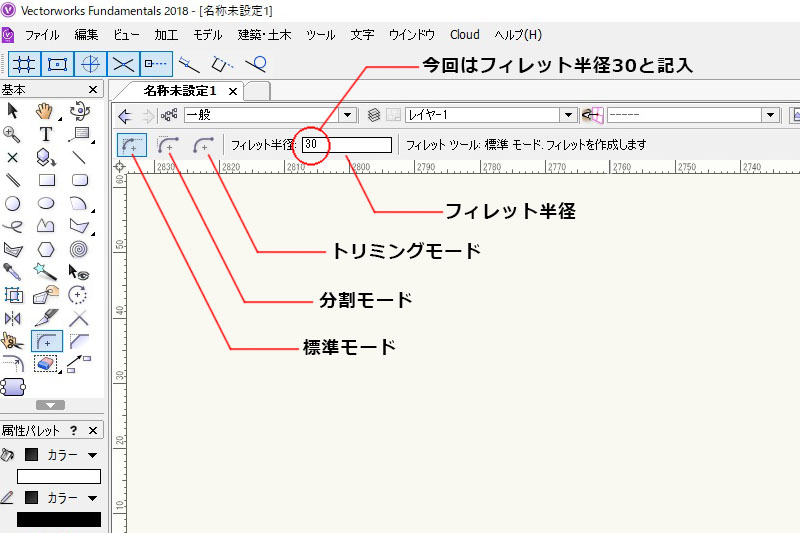Open the Layers stack button
800x533 pixels.
tap(374, 115)
